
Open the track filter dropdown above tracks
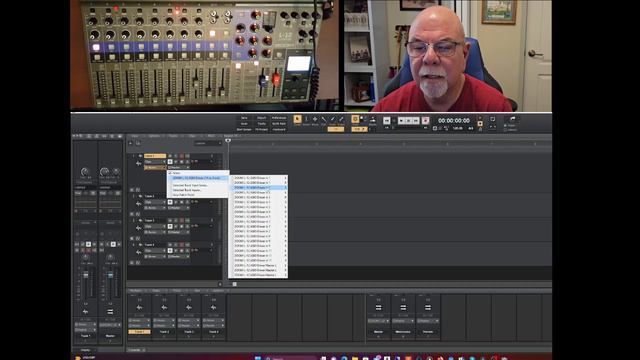tap(208, 143)
